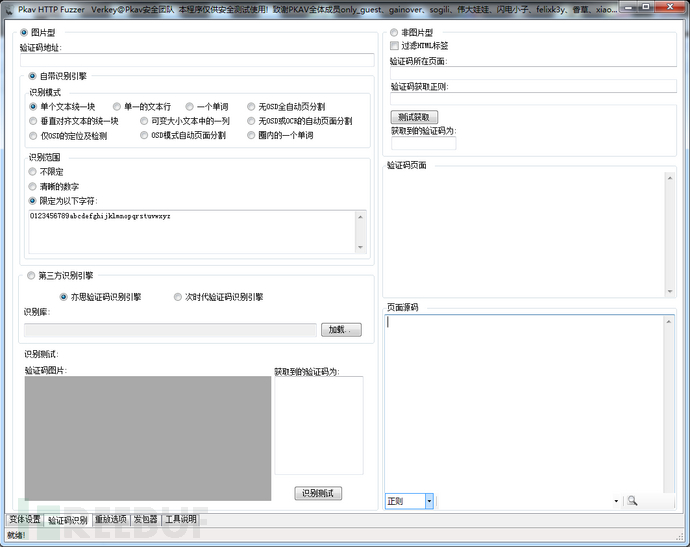Click the 加载.. button
Viewport: 690px width, 547px height.
[341, 330]
